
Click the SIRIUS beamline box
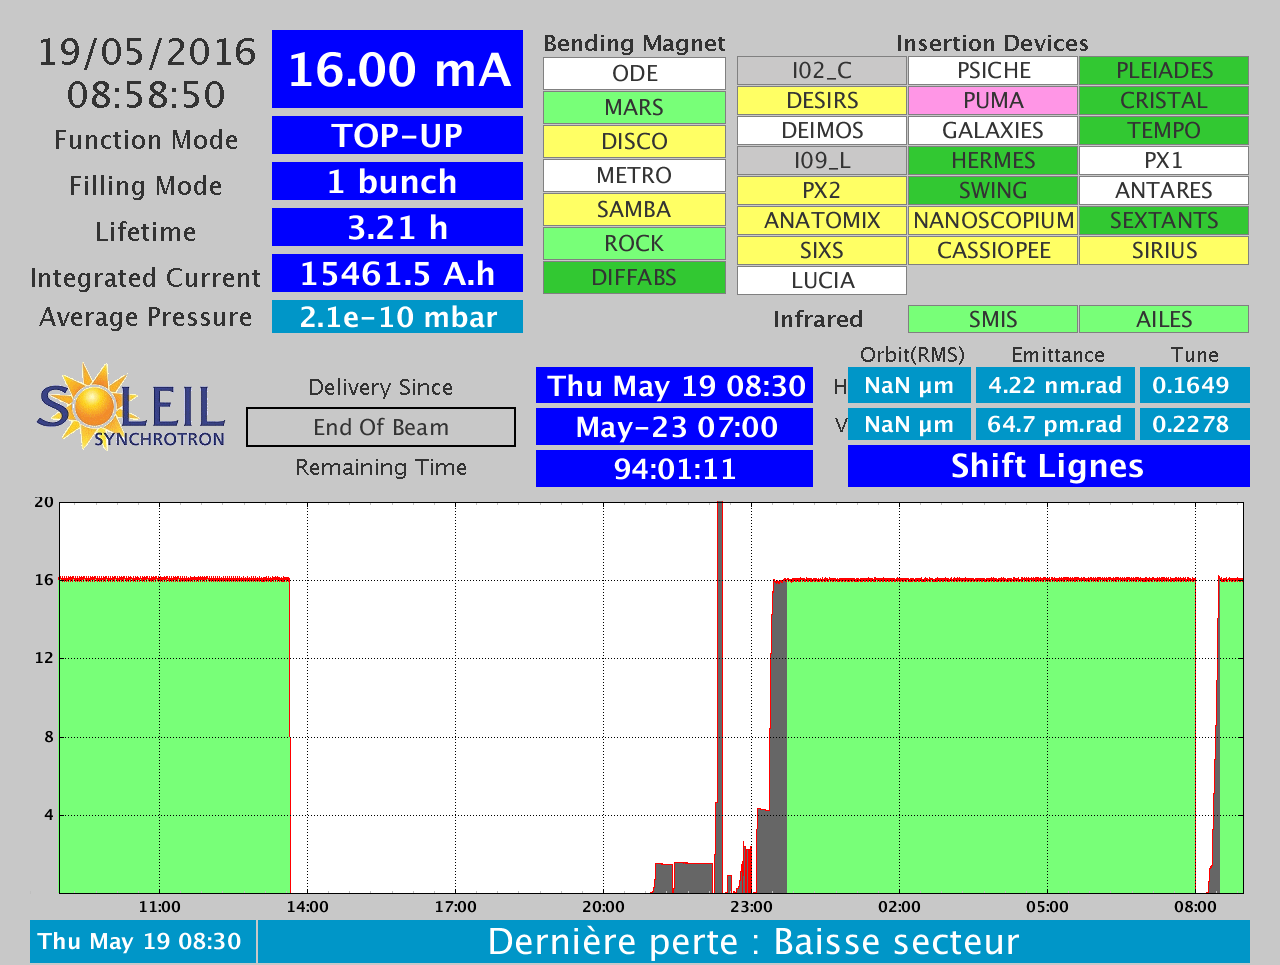pos(1164,250)
